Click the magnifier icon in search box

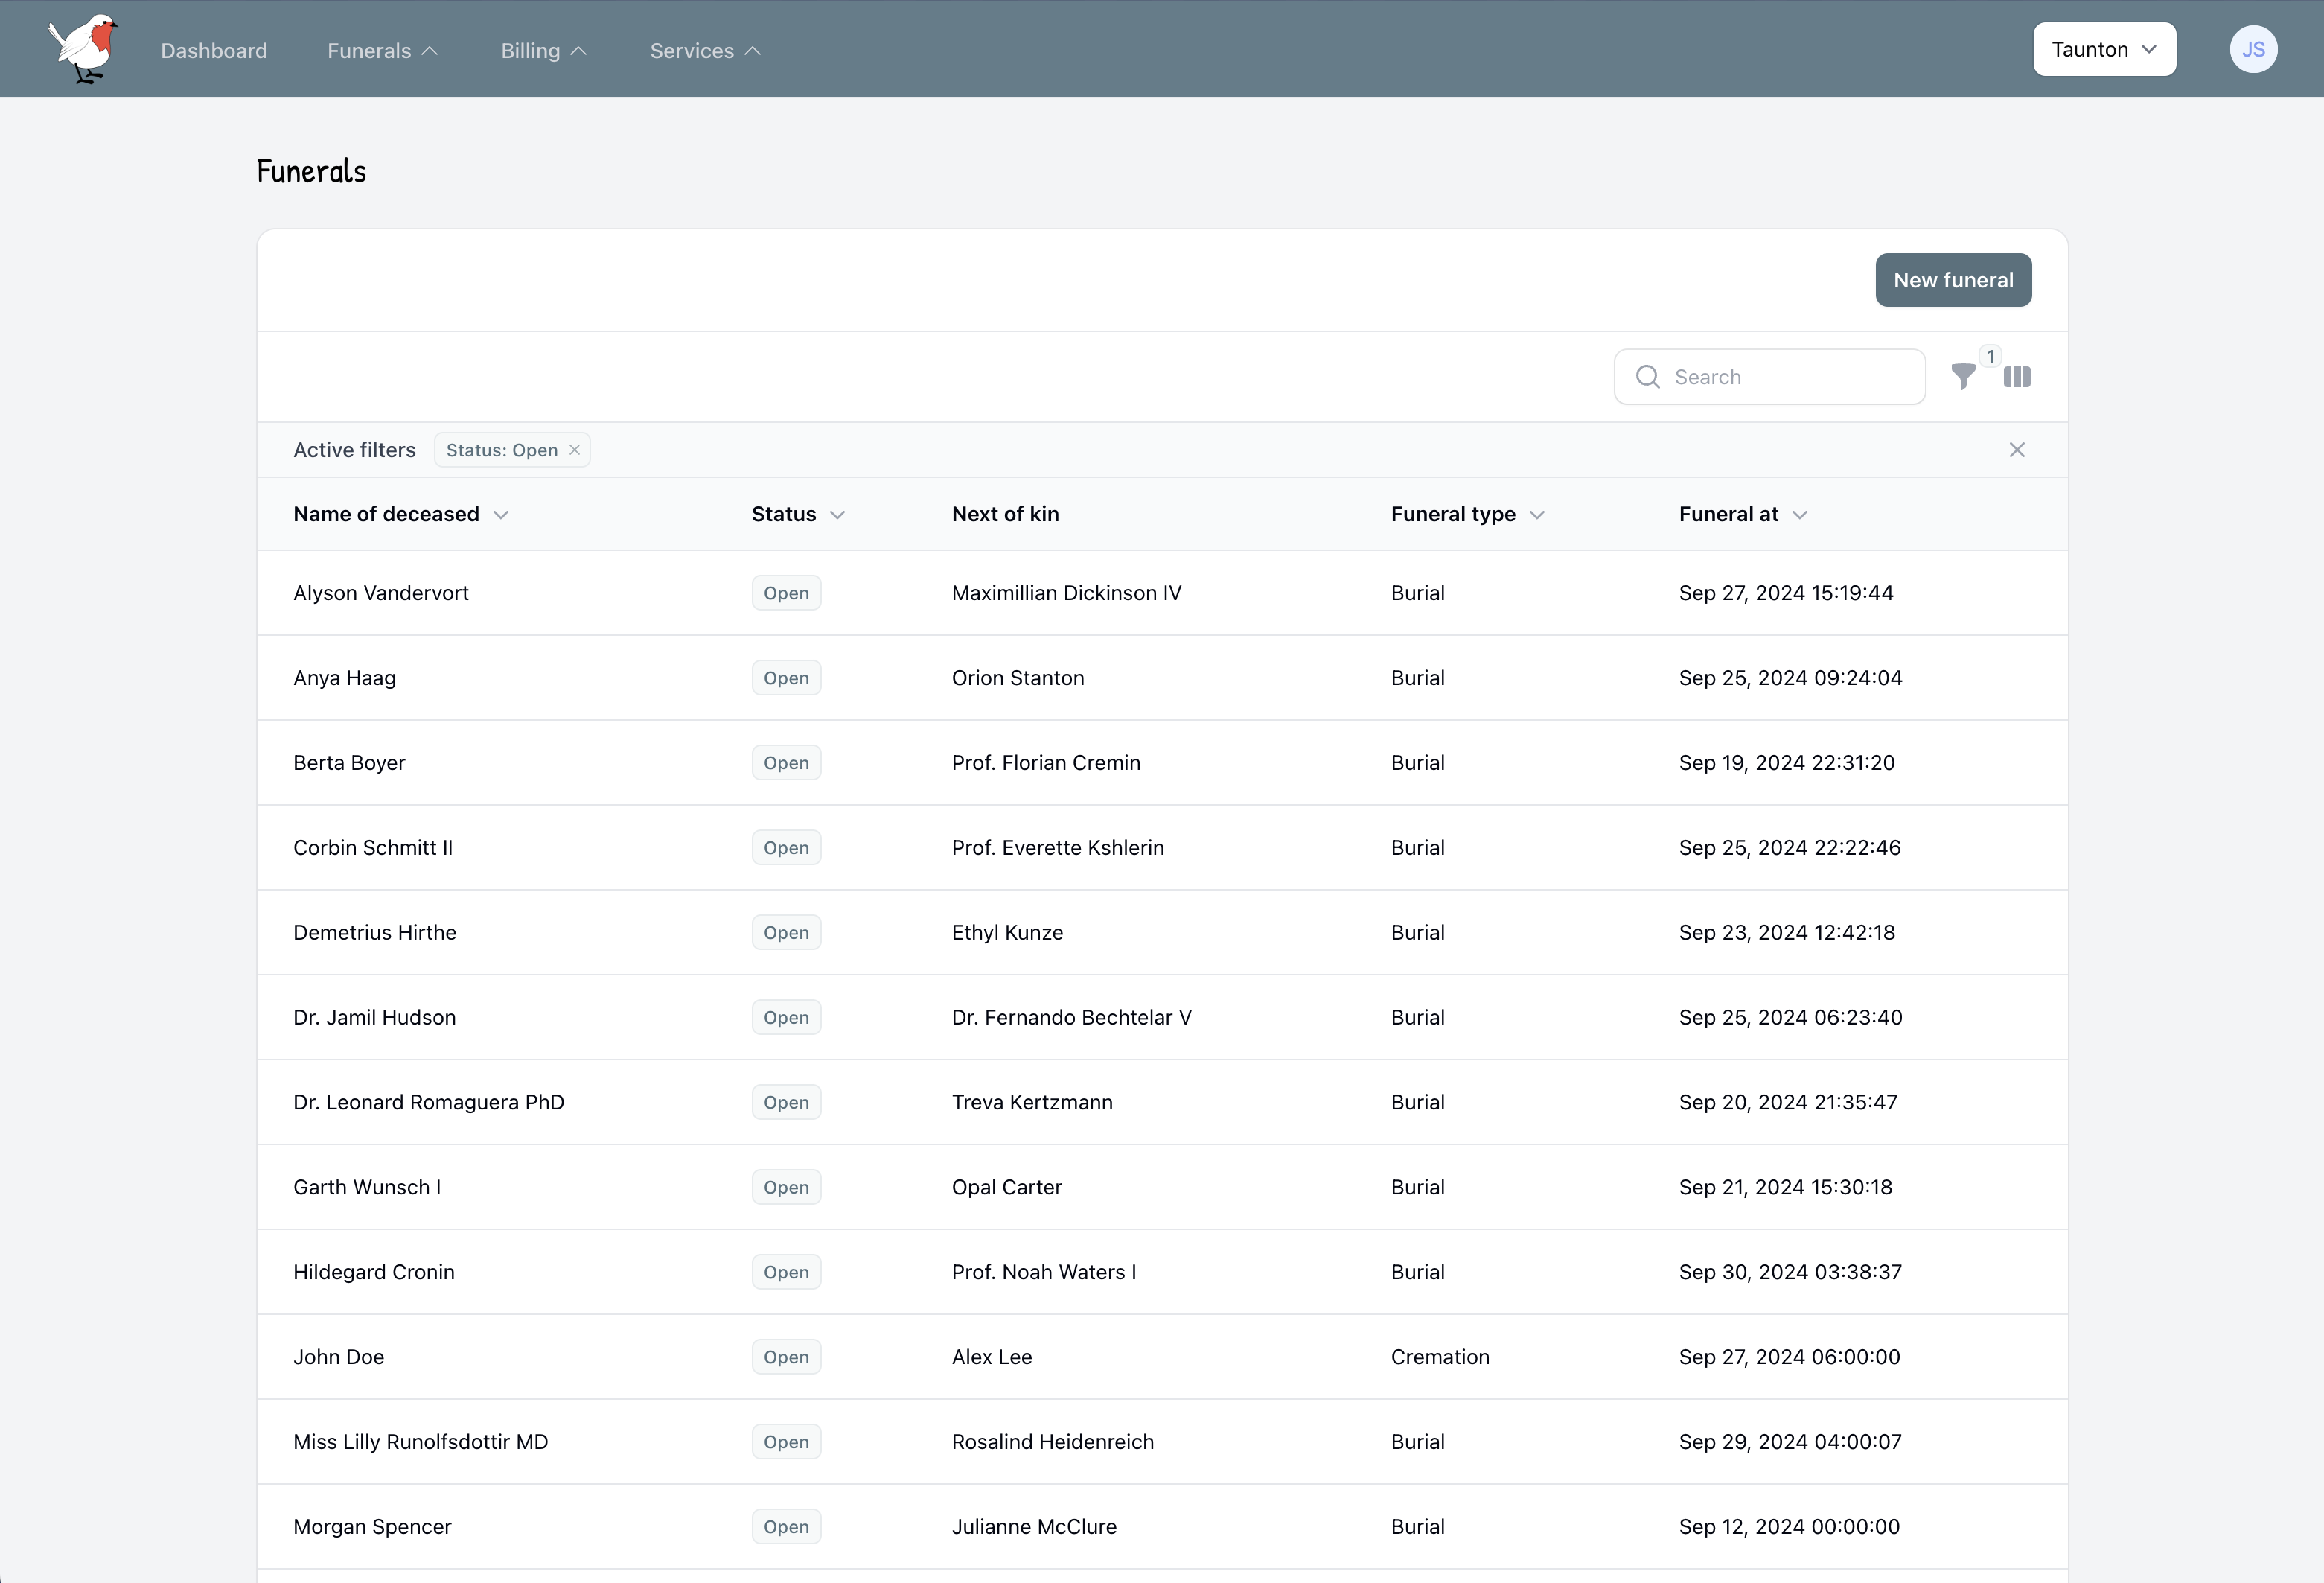1648,377
